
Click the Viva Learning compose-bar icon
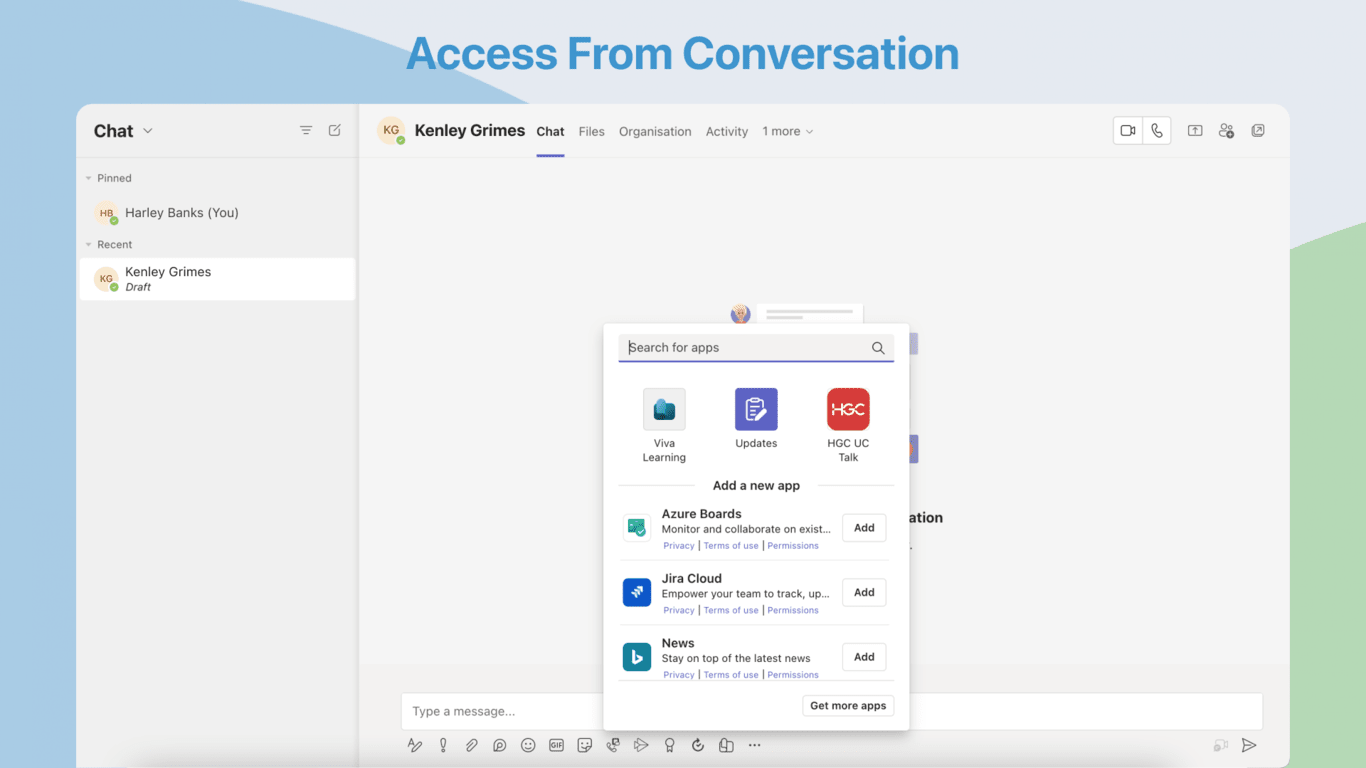coord(726,745)
